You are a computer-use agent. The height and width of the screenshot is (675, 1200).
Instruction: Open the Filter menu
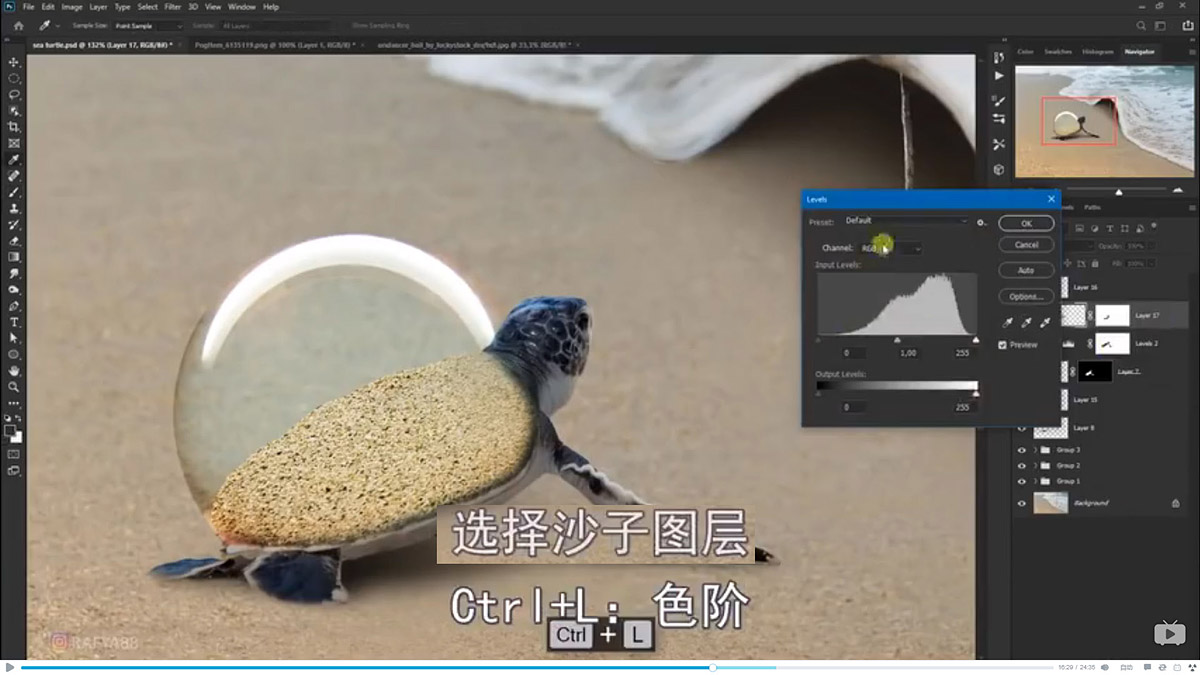(174, 6)
